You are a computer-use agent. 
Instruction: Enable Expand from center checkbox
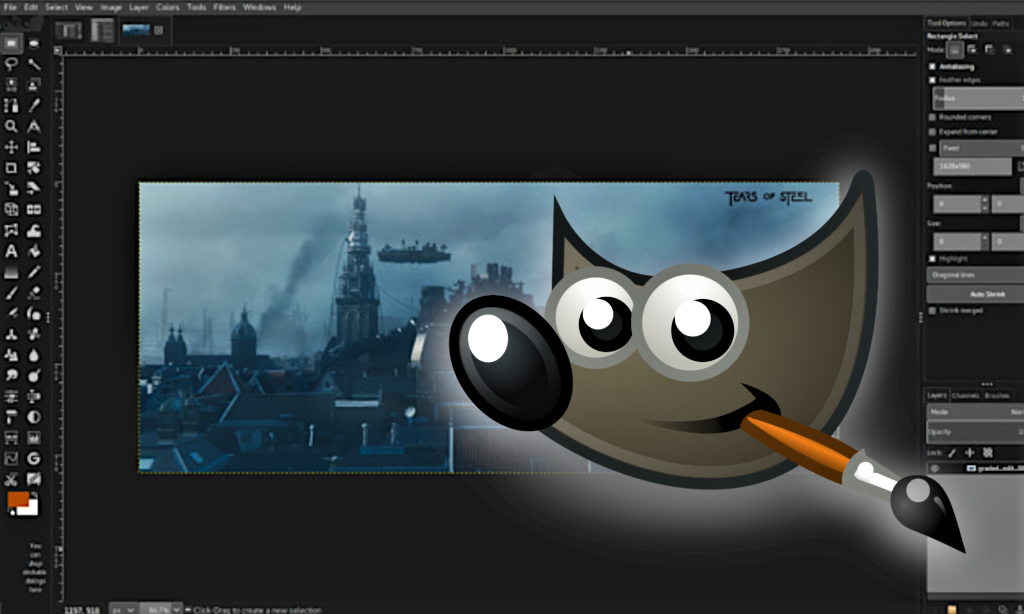[933, 131]
